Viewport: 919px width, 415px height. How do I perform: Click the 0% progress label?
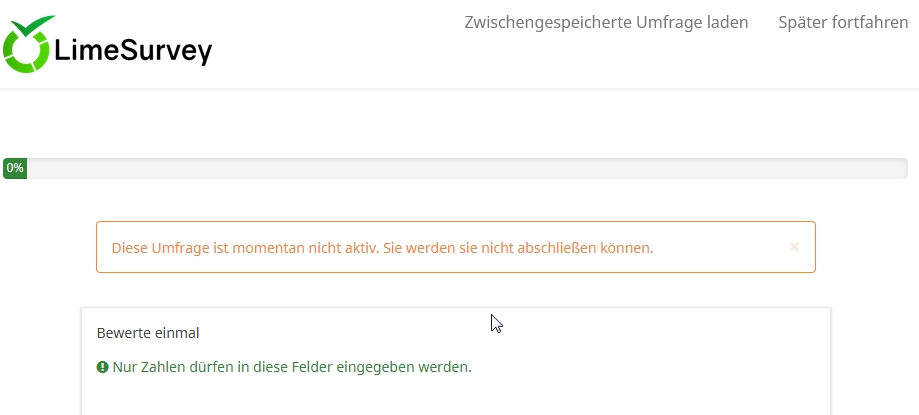[x=15, y=168]
